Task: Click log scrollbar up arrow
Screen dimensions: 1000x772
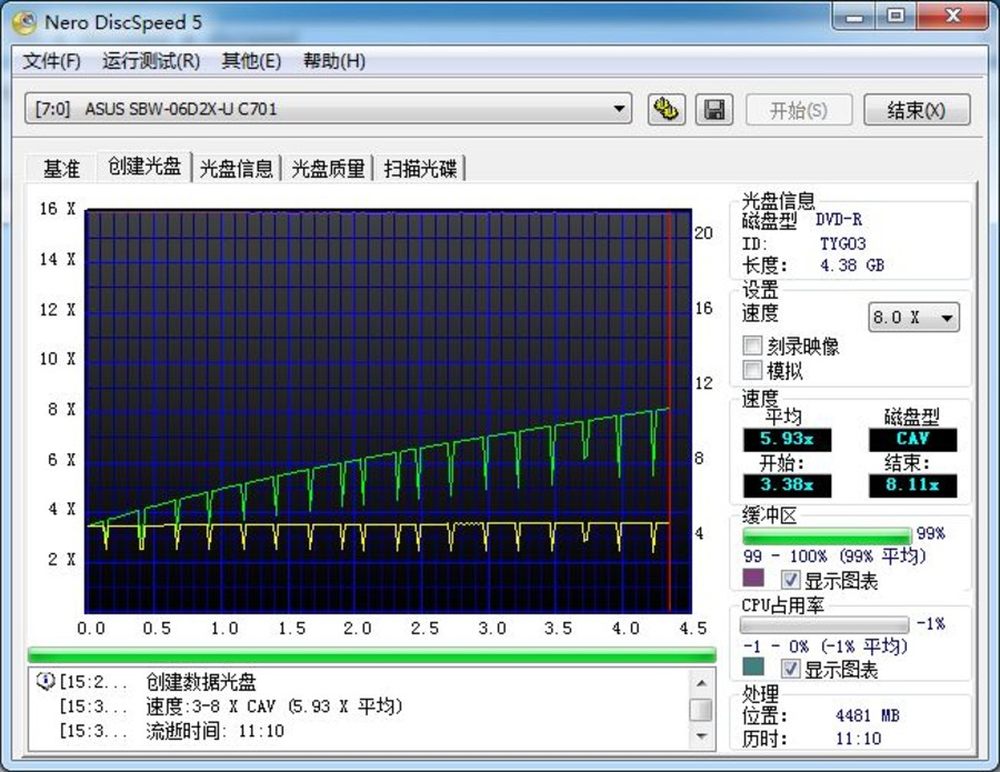Action: tap(701, 682)
